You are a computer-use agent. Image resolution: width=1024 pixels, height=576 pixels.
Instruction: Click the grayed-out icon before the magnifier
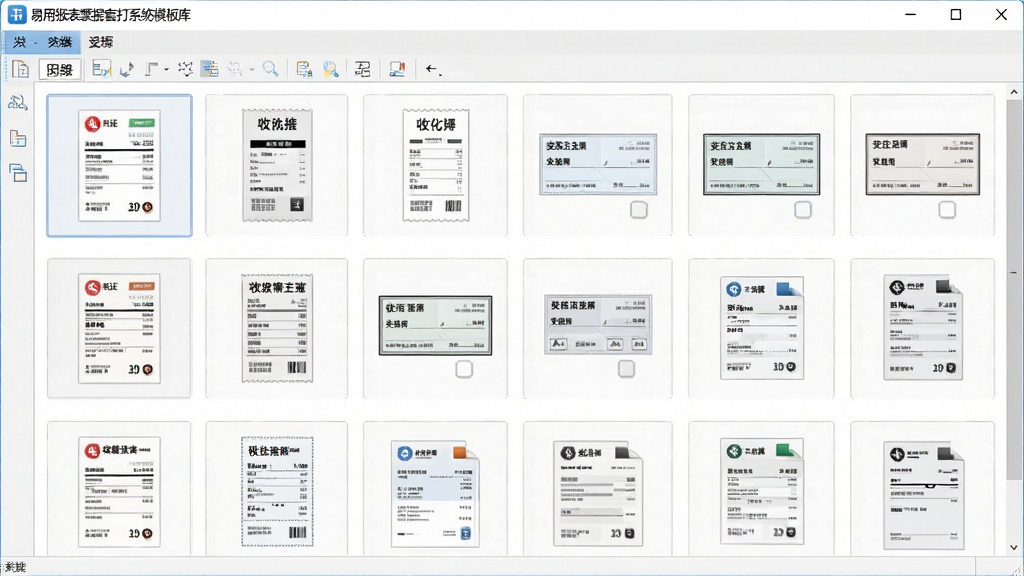(235, 69)
